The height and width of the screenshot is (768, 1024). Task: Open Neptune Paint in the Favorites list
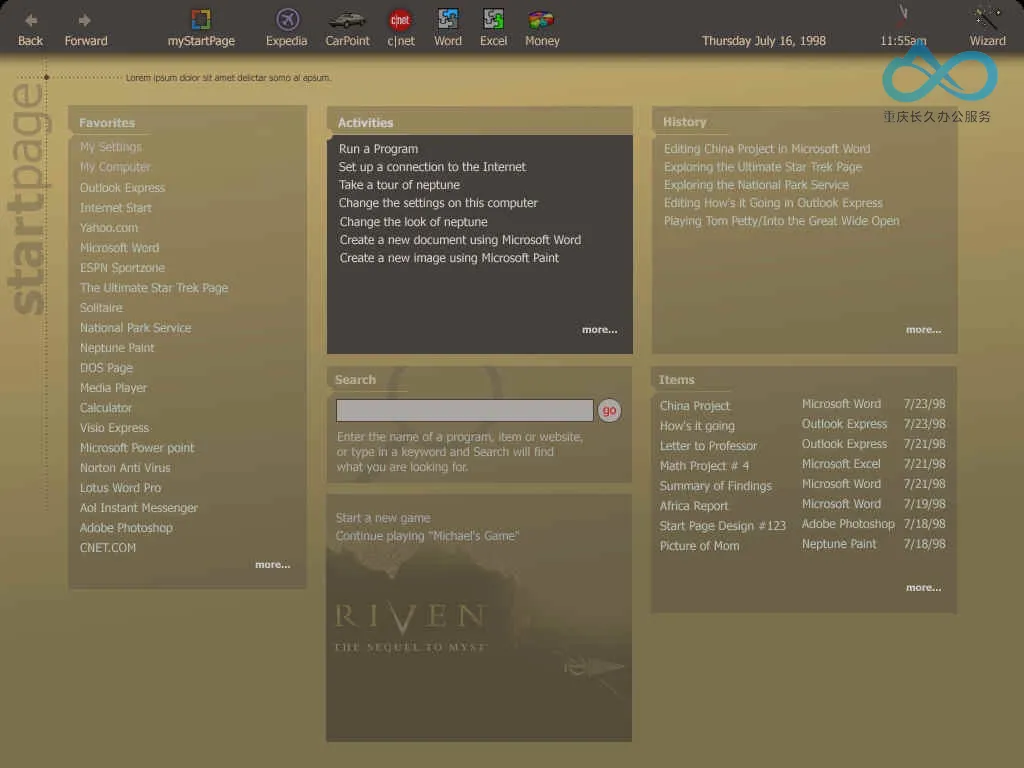coord(117,348)
